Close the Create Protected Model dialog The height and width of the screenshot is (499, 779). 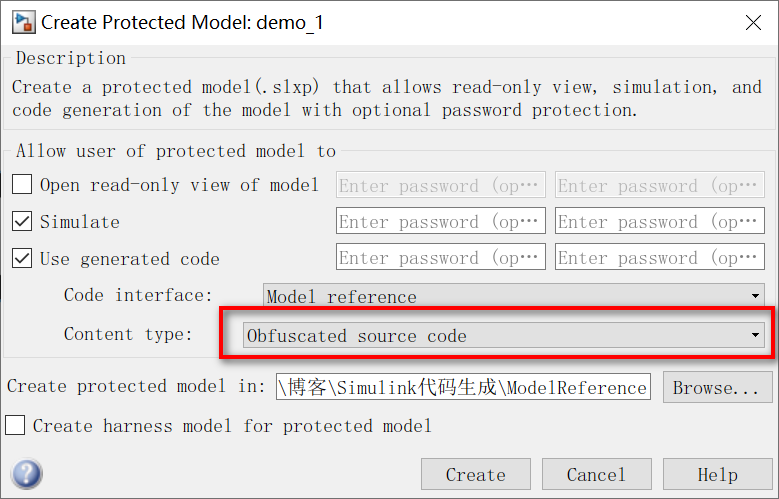coord(753,22)
